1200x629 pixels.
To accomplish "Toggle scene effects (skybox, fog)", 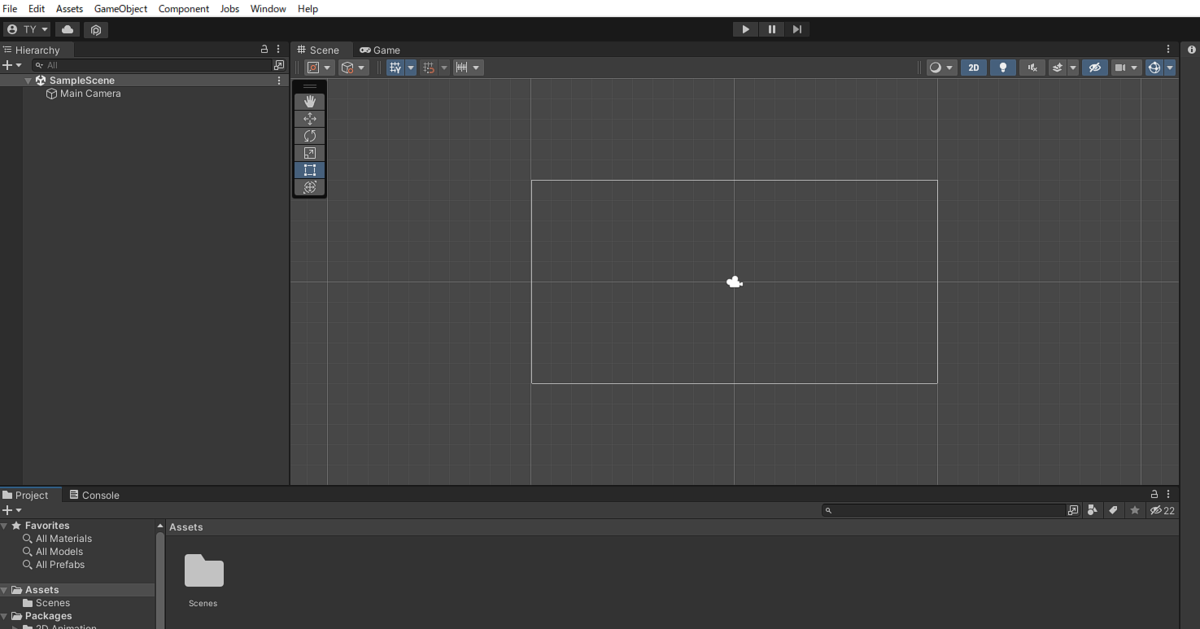I will tap(1057, 67).
